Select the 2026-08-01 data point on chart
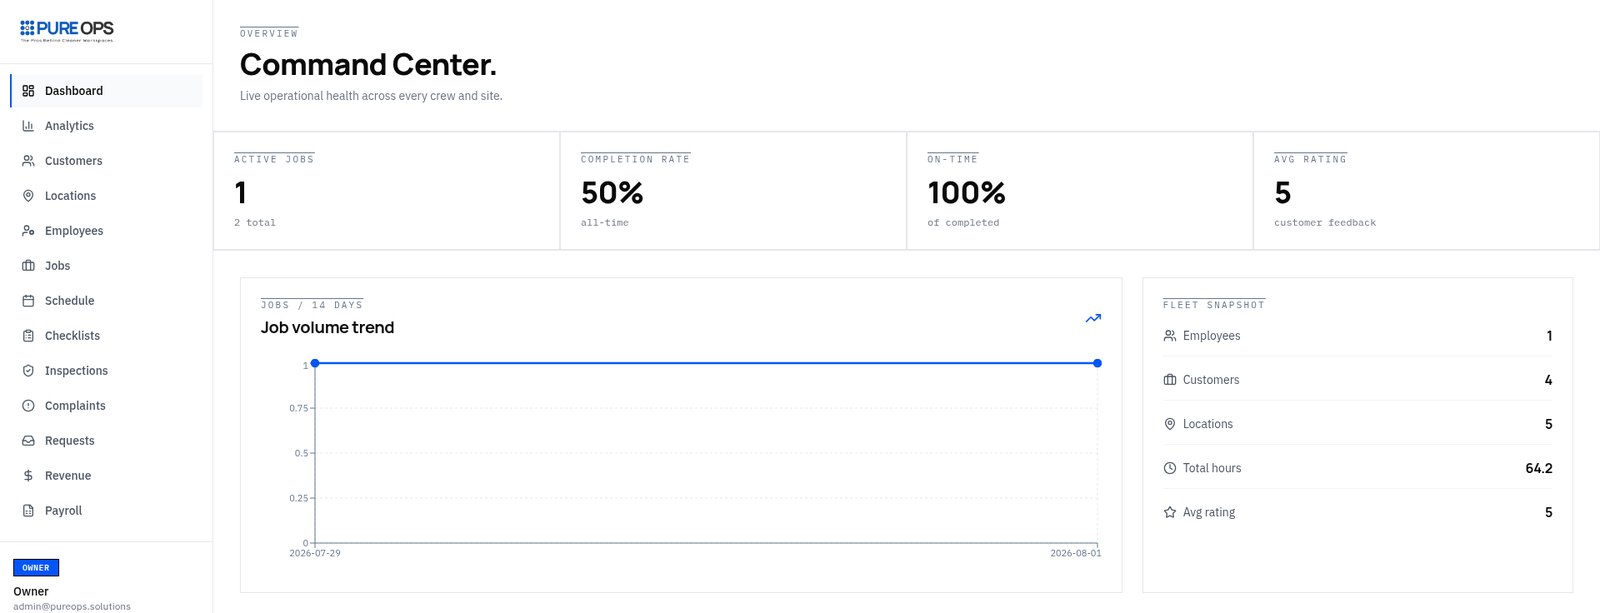The width and height of the screenshot is (1600, 613). (1097, 363)
